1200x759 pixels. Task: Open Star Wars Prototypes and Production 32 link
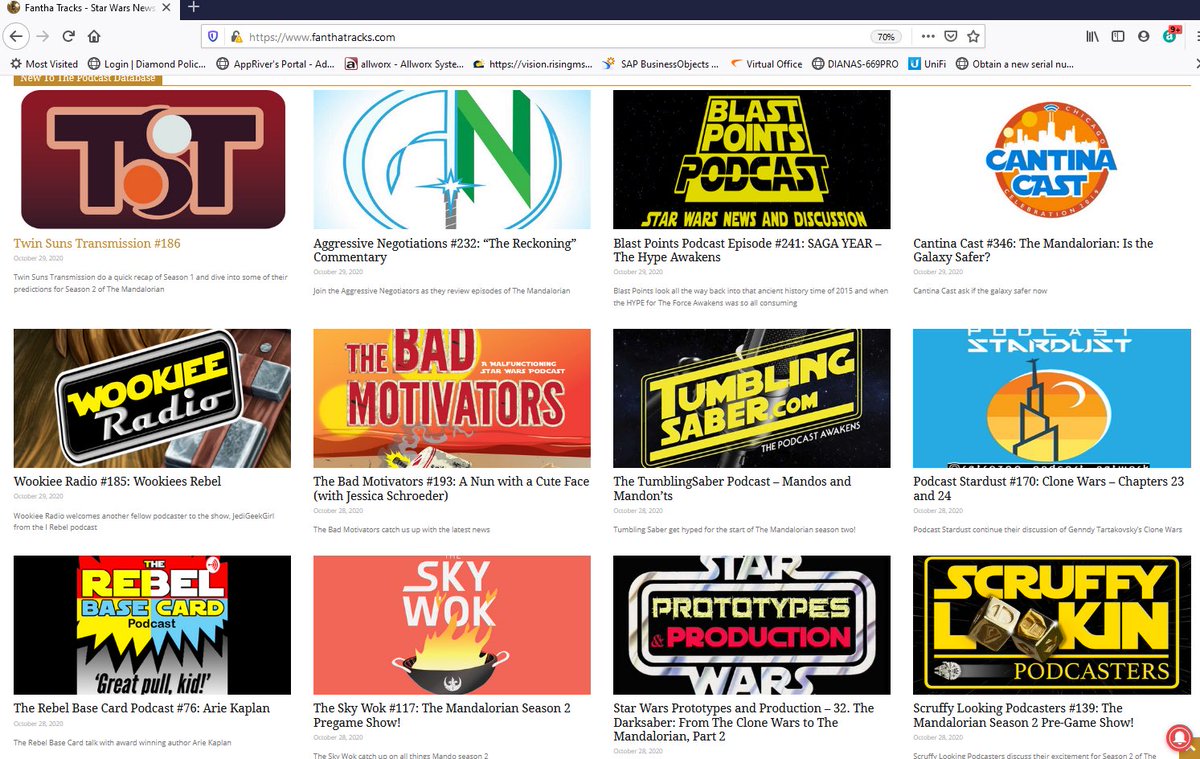pos(743,723)
